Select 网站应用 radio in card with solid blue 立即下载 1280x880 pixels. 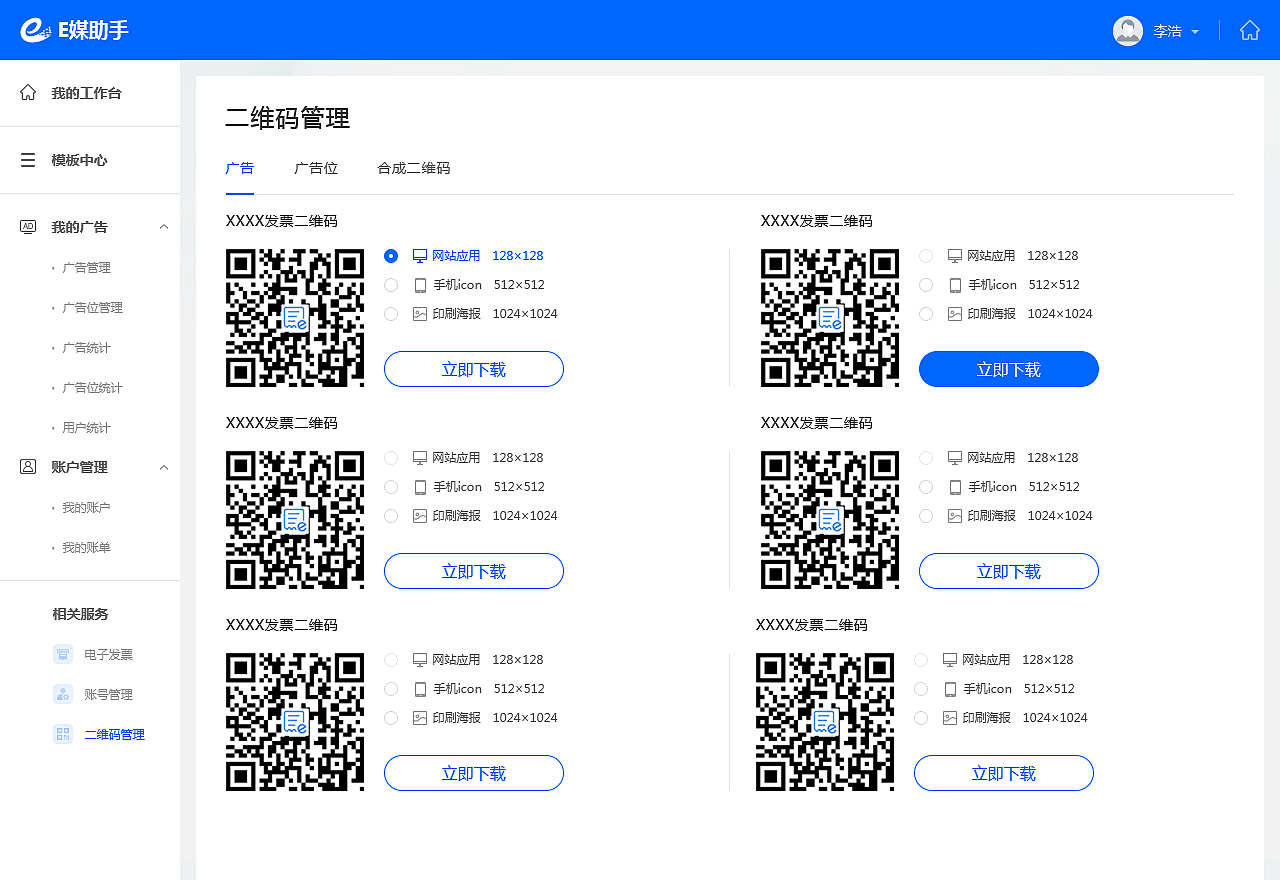pyautogui.click(x=926, y=256)
